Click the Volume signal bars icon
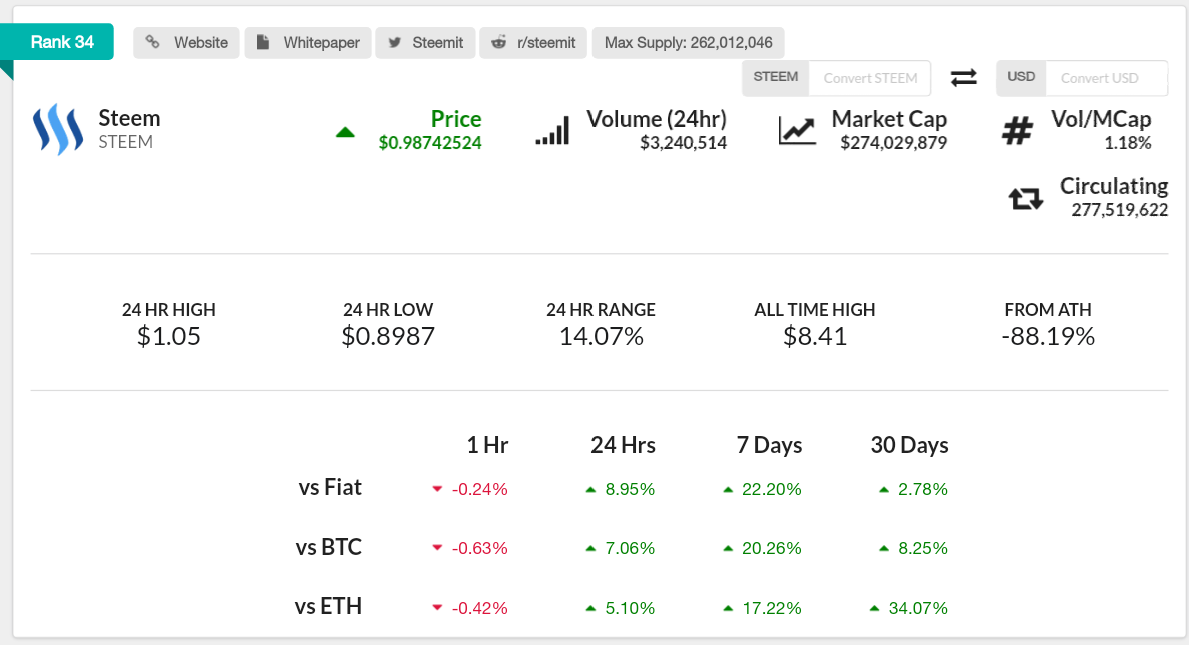The height and width of the screenshot is (645, 1189). (552, 131)
